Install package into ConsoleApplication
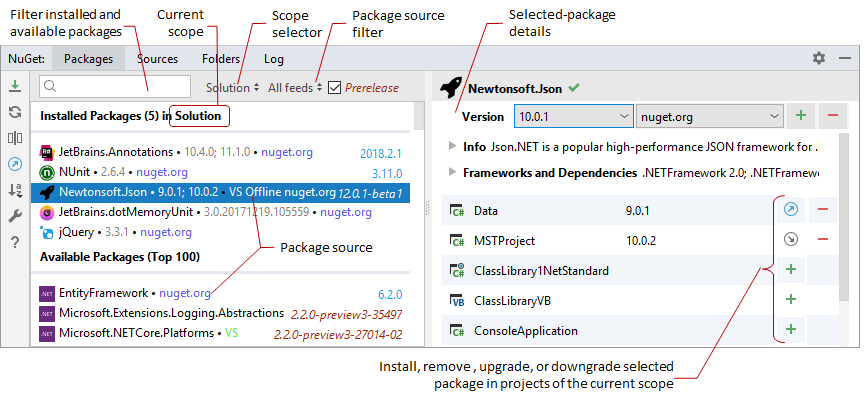Image resolution: width=868 pixels, height=398 pixels. coord(792,329)
